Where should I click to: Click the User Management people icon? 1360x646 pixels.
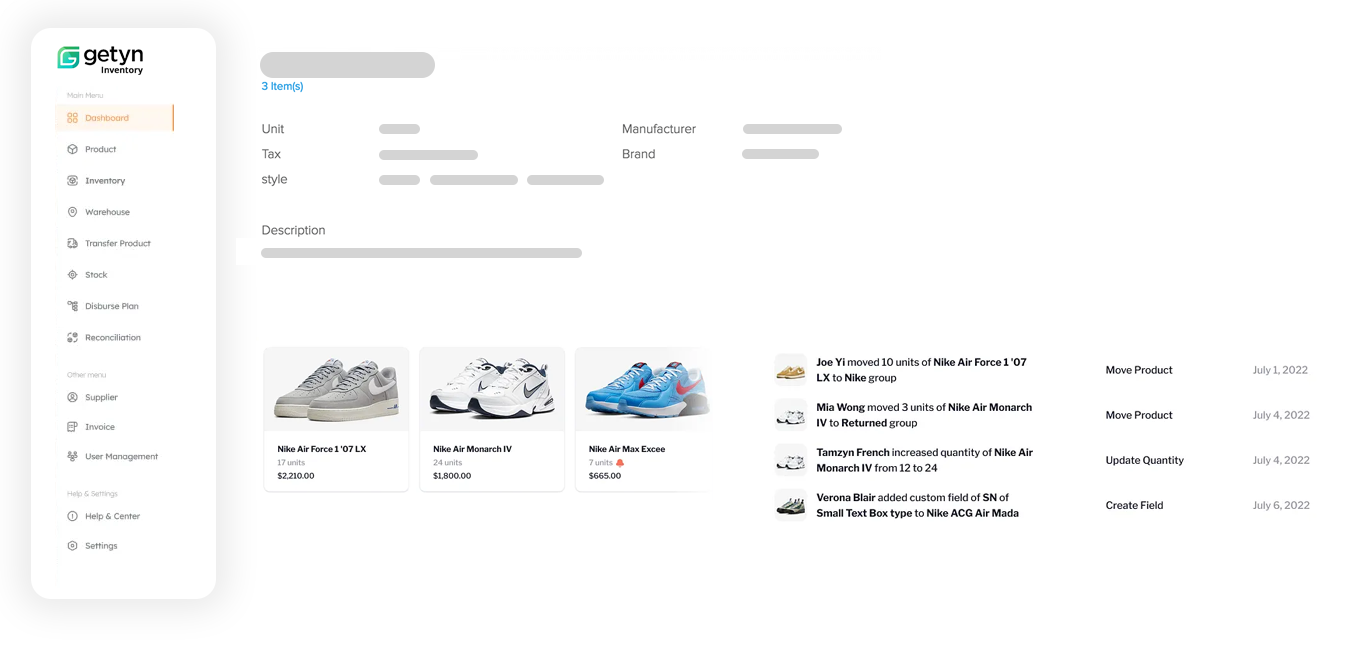72,456
